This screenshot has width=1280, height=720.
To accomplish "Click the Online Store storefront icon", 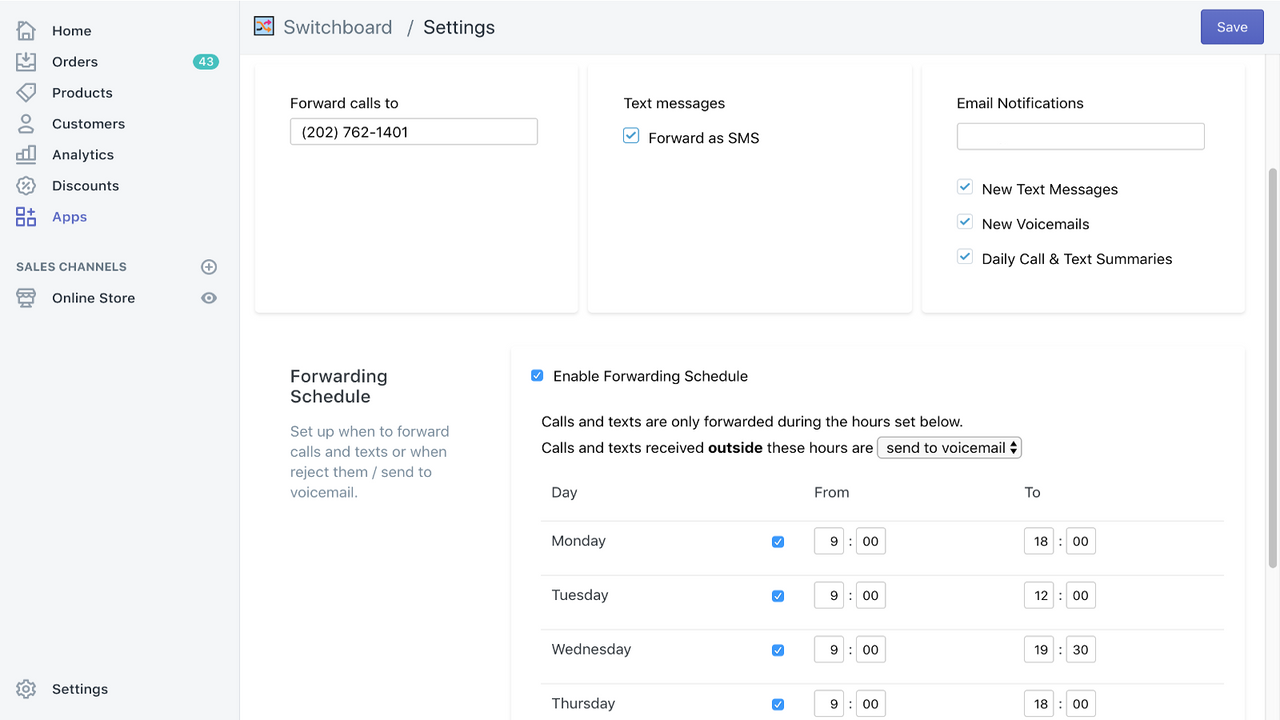I will click(x=26, y=298).
